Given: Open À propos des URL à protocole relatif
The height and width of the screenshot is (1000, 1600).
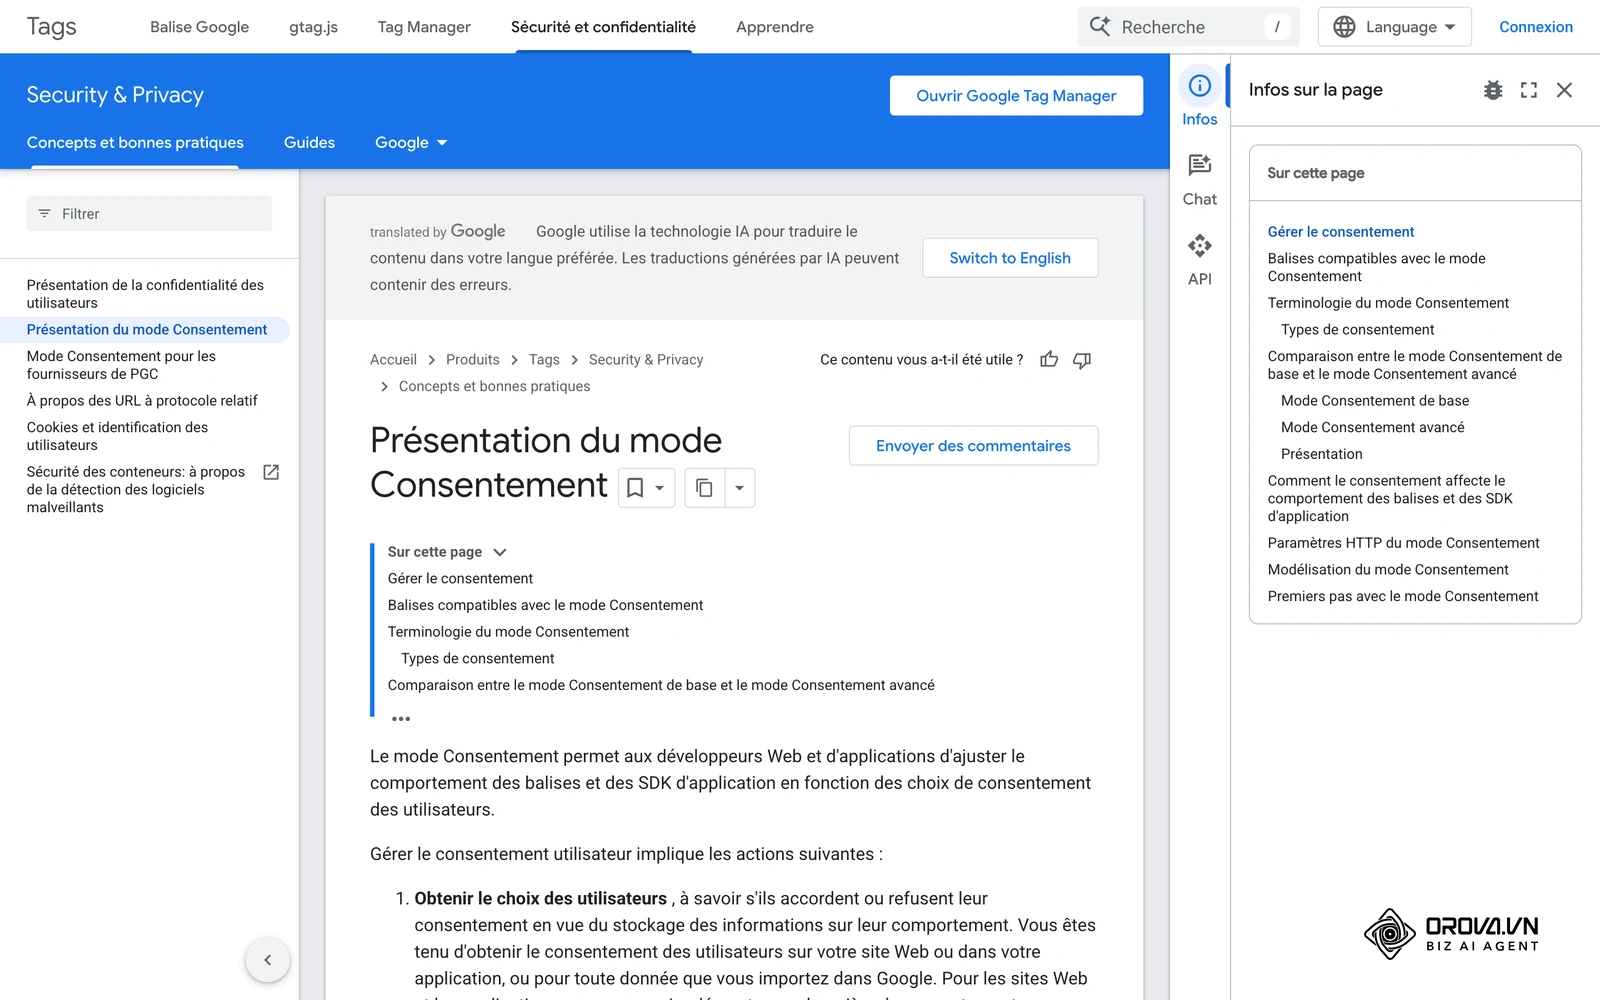Looking at the screenshot, I should point(142,401).
